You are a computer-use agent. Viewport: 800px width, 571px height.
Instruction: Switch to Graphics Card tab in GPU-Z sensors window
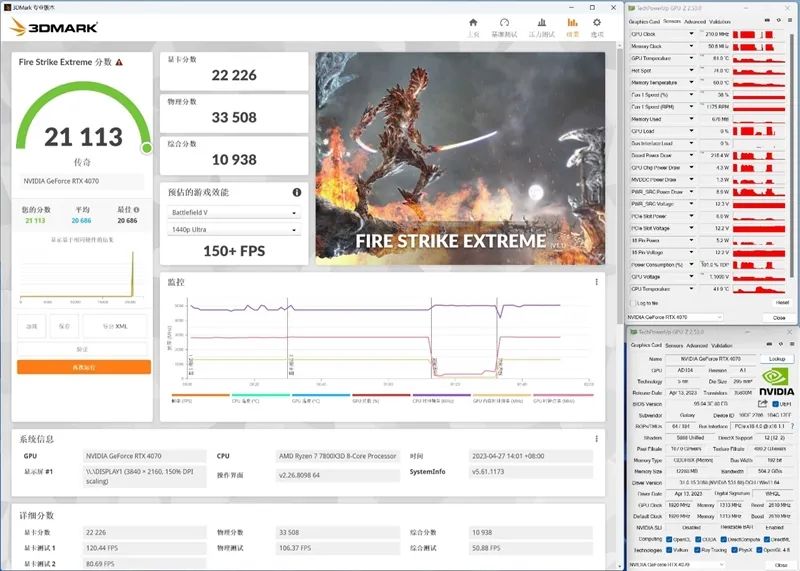pyautogui.click(x=644, y=21)
